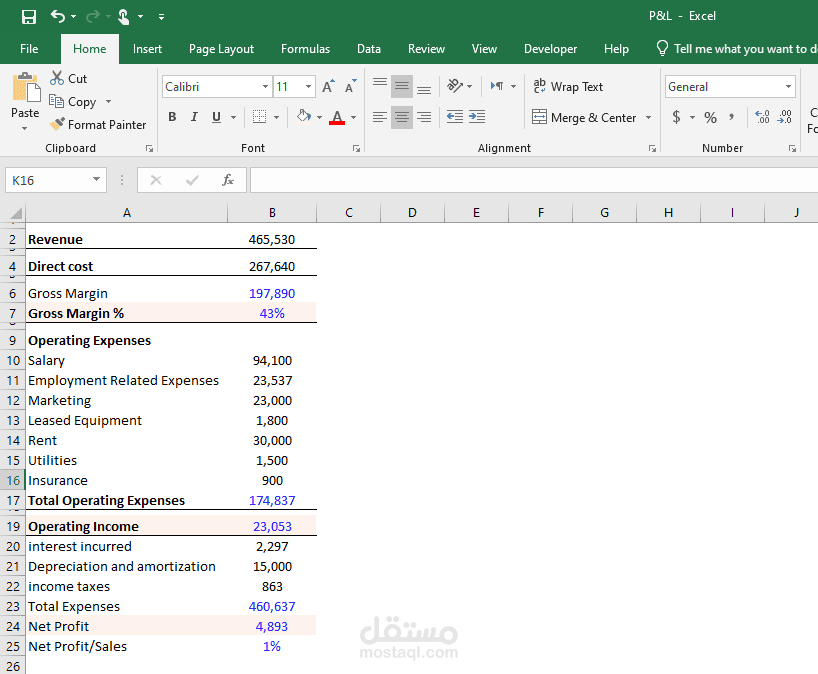Screen dimensions: 818x674
Task: Click Percent Style icon
Action: pyautogui.click(x=711, y=117)
